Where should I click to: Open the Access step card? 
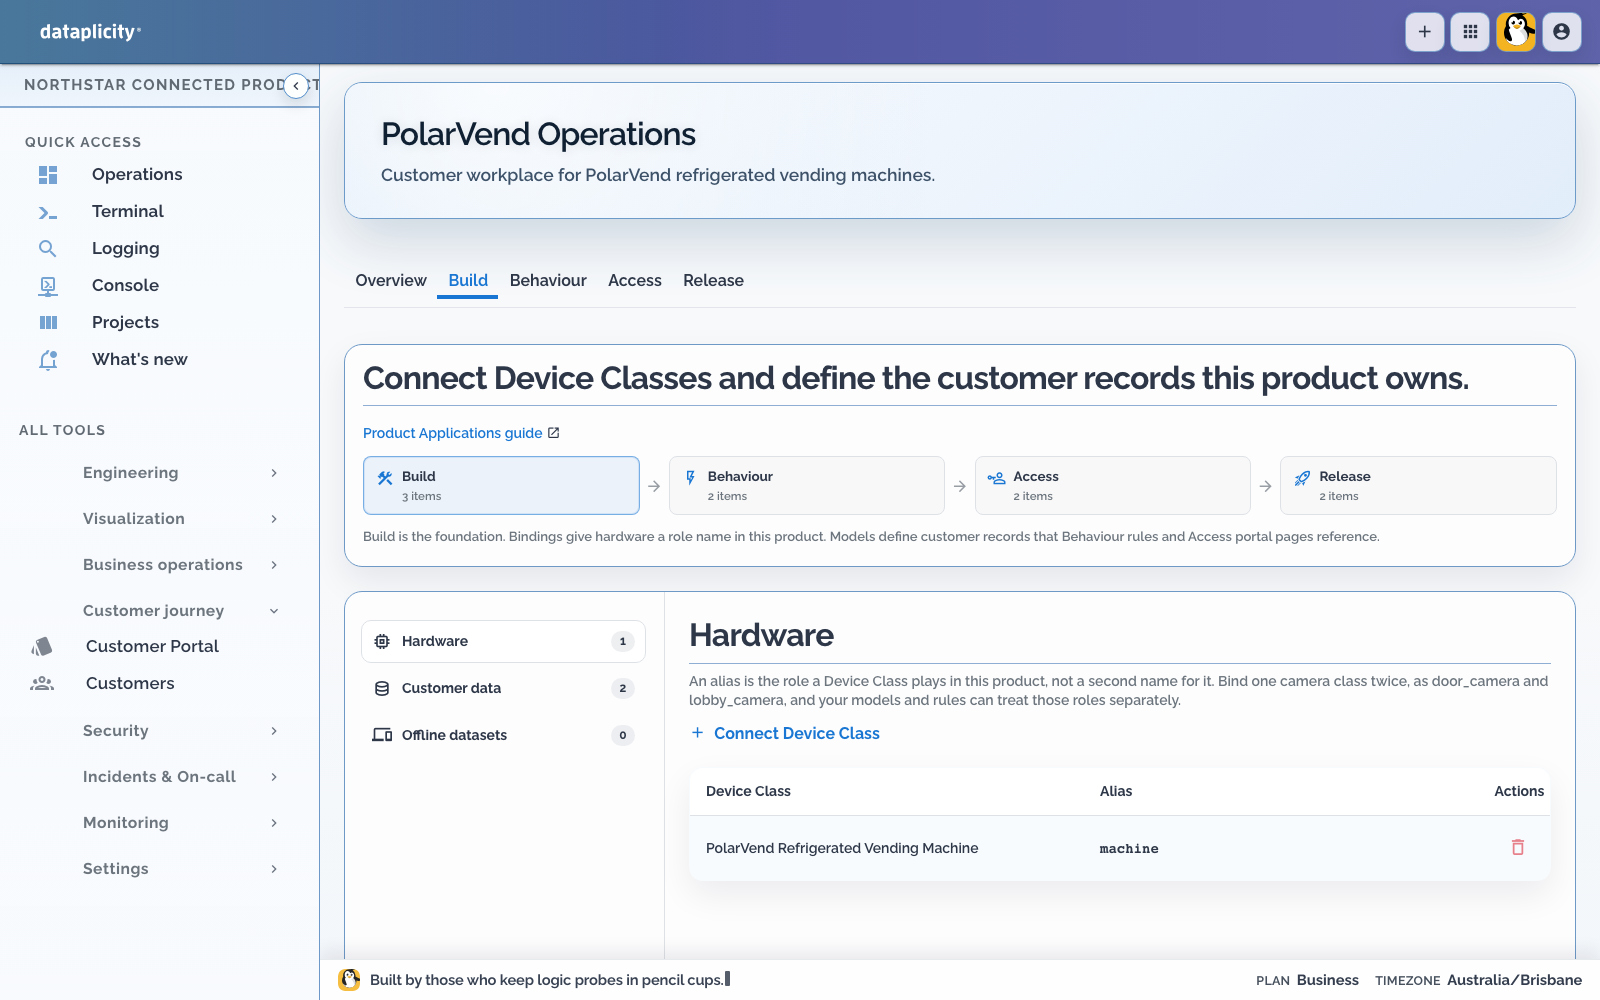[1113, 486]
